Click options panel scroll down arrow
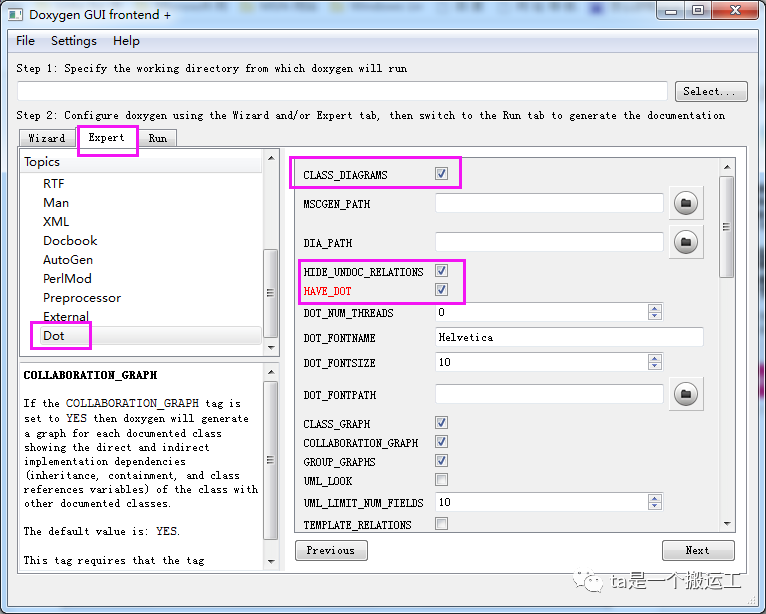Screen dimensions: 766x614 tap(727, 524)
